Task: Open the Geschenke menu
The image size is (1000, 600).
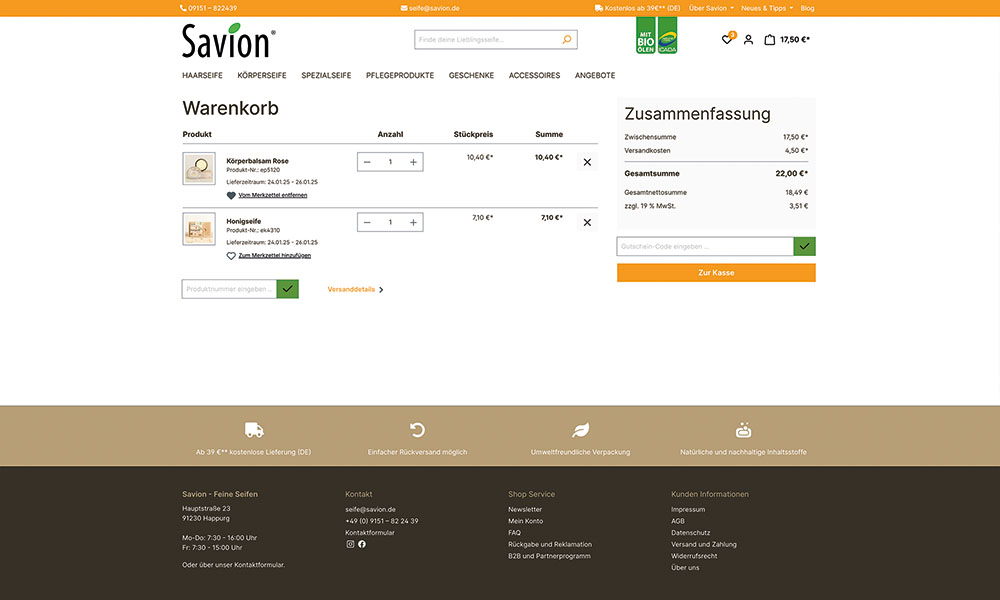Action: coord(471,75)
